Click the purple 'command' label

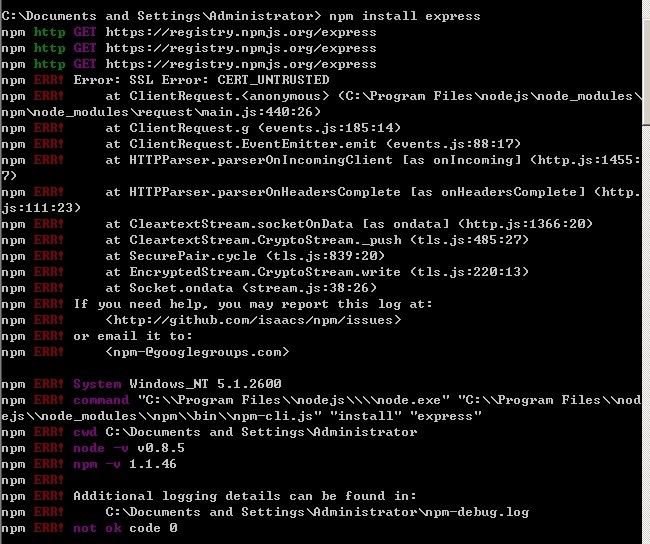click(x=101, y=400)
